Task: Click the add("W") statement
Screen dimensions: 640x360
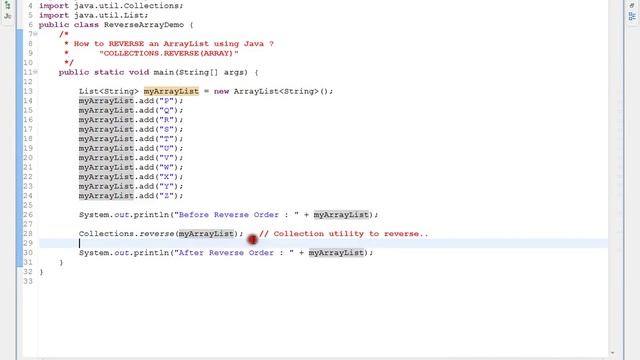Action: click(x=131, y=167)
